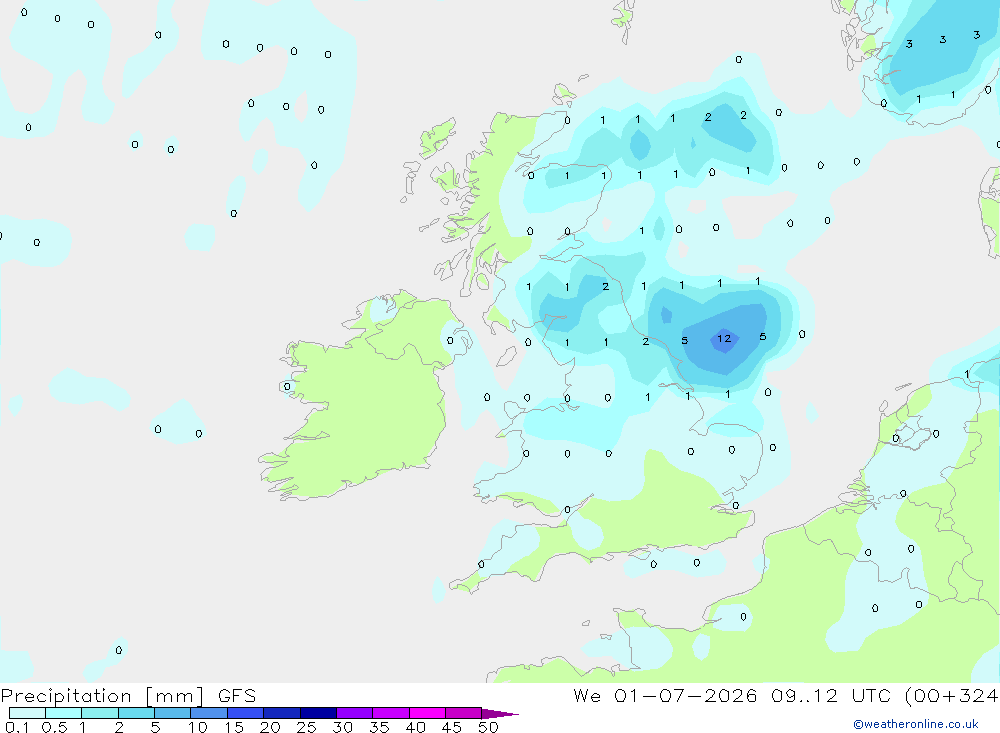
Task: Click the legend label "15"
Action: (234, 727)
